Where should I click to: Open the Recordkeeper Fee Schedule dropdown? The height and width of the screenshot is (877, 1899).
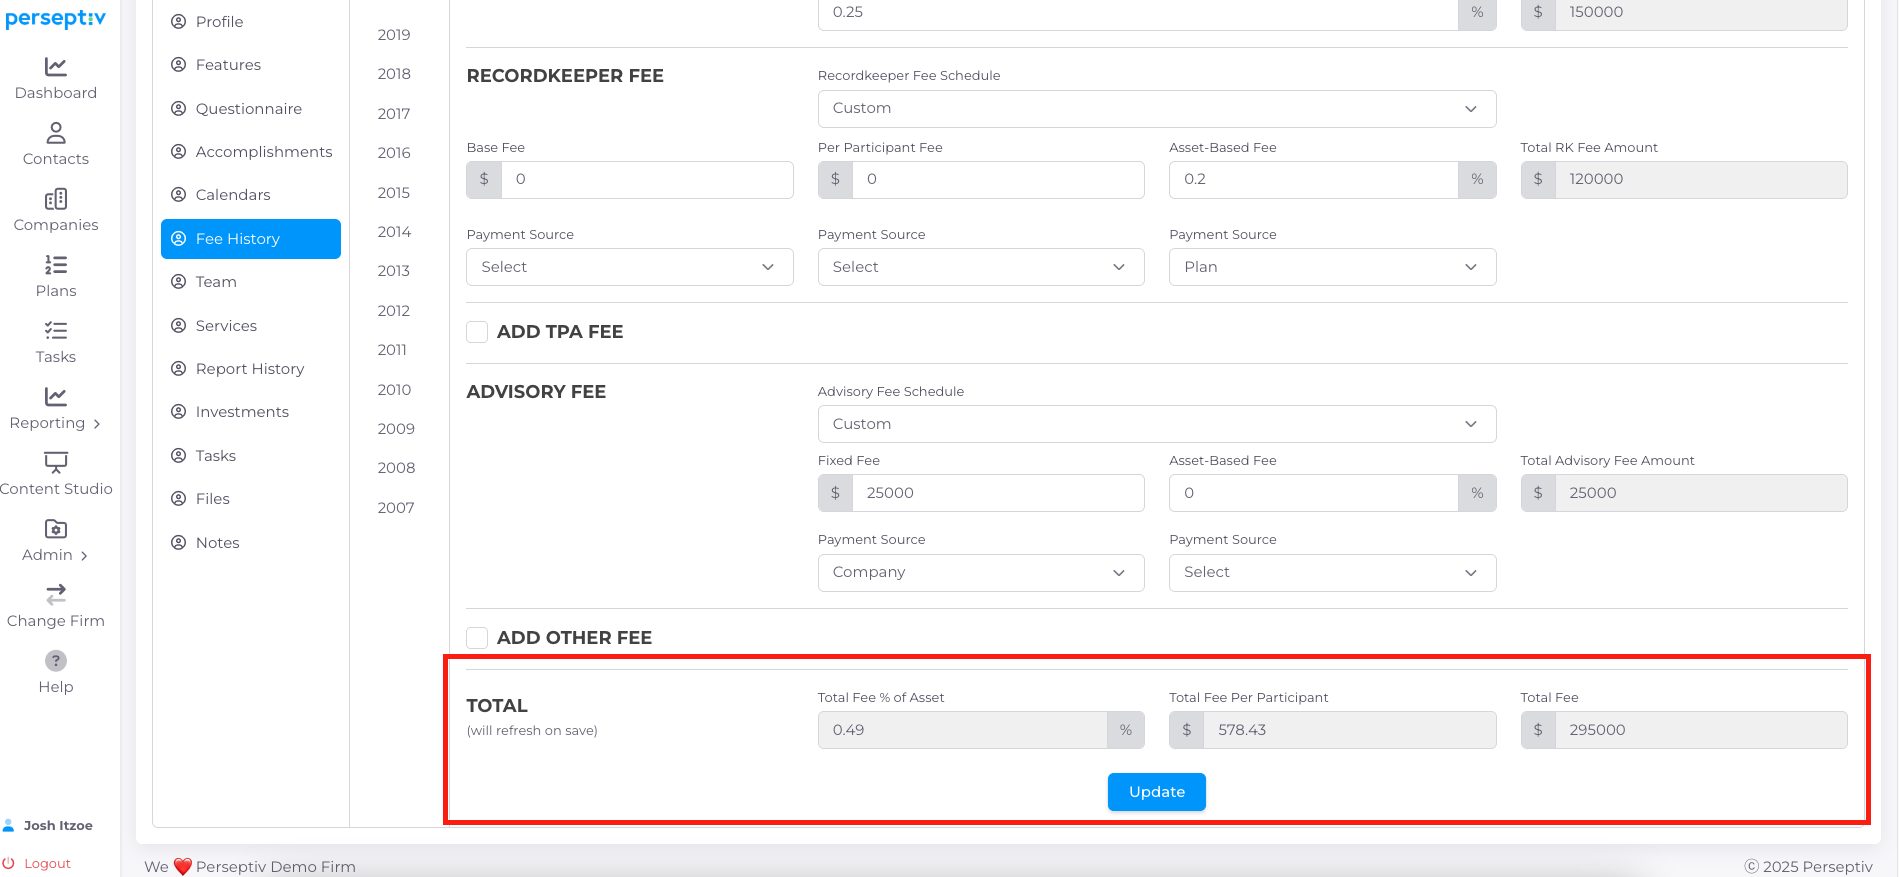(1157, 109)
